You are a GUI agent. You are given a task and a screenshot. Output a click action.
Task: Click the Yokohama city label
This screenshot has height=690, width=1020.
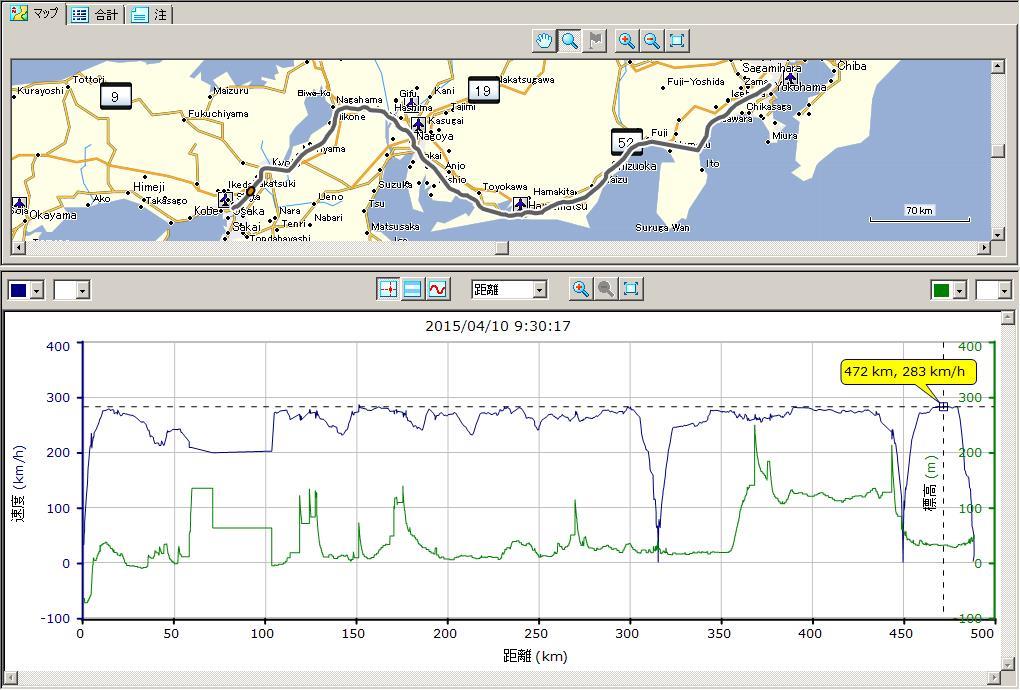(801, 87)
